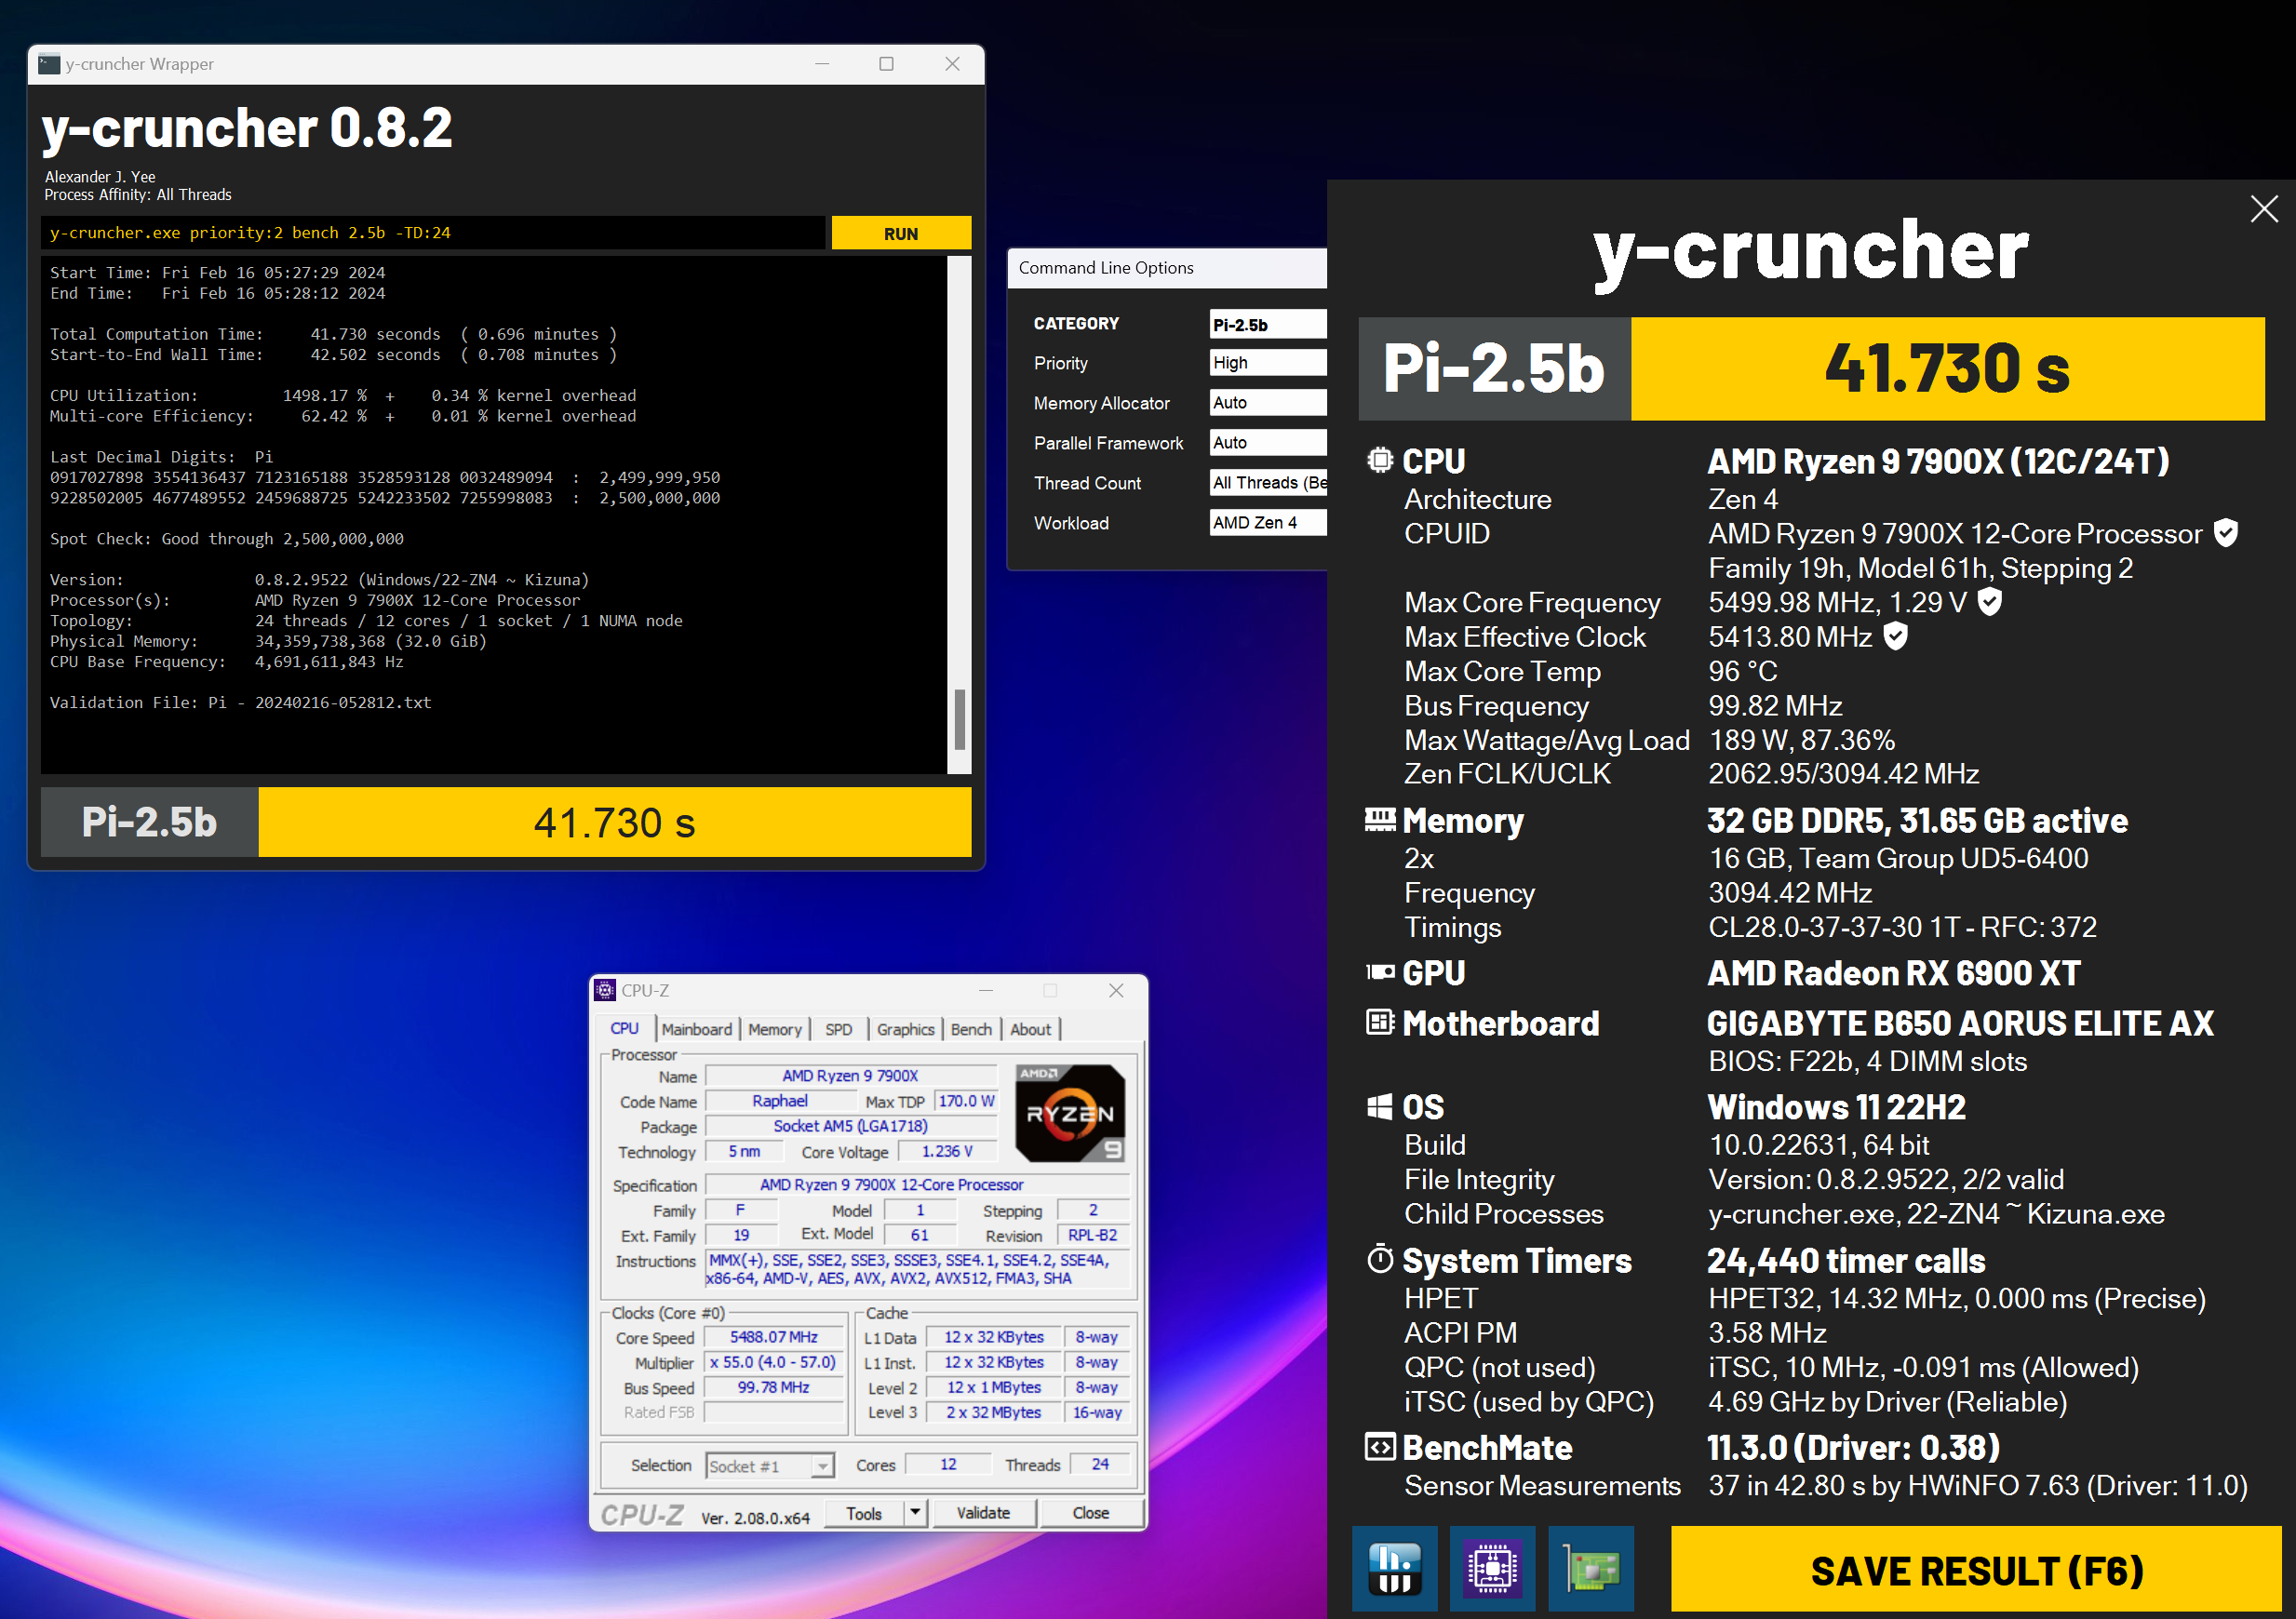Switch to the About tab in CPU-Z
The width and height of the screenshot is (2296, 1619).
[x=1031, y=1029]
